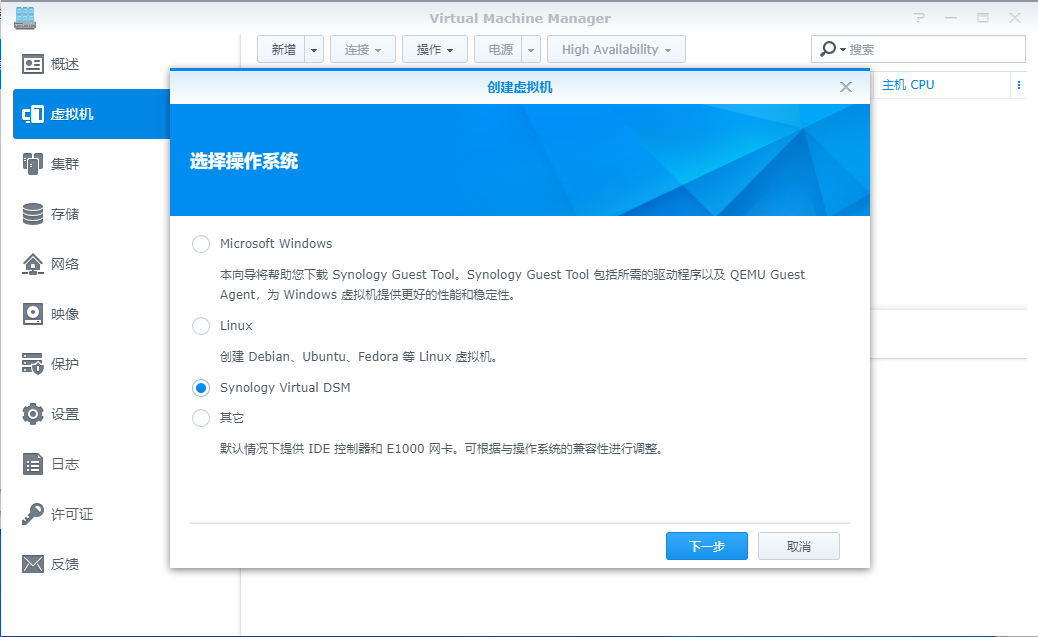Screen dimensions: 1038x637
Task: Click the 概述 overview sidebar icon
Action: [x=33, y=64]
